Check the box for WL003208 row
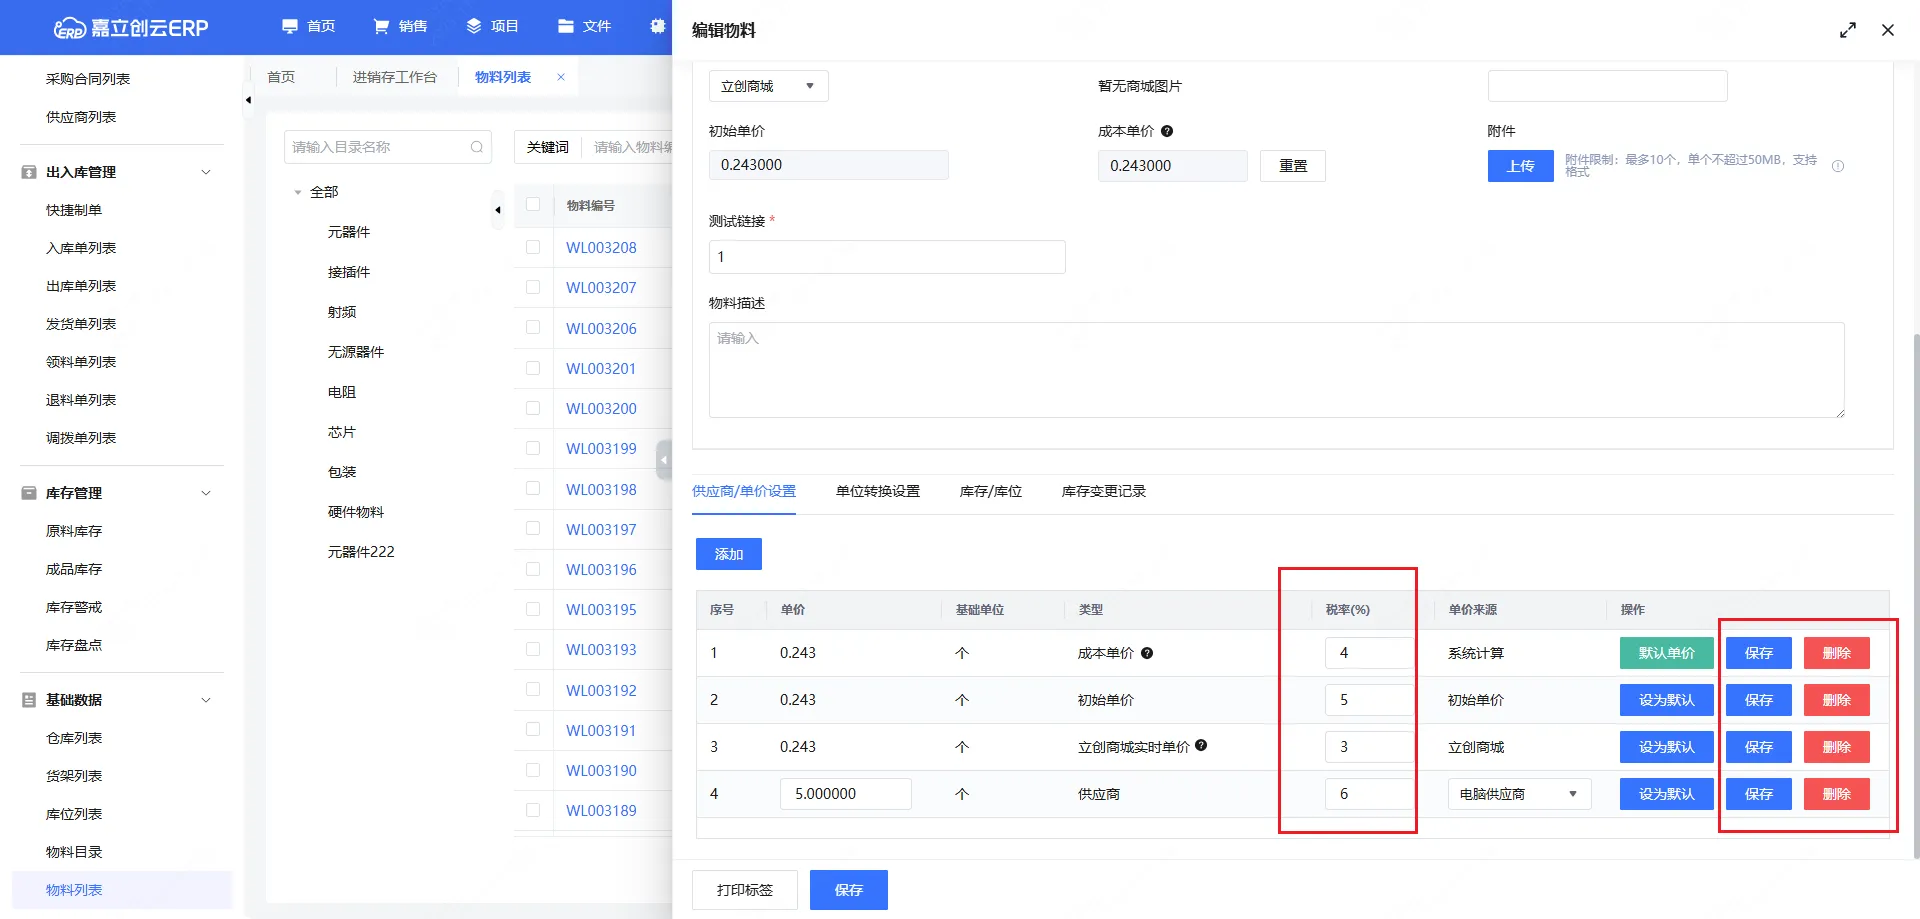This screenshot has height=919, width=1920. (533, 247)
